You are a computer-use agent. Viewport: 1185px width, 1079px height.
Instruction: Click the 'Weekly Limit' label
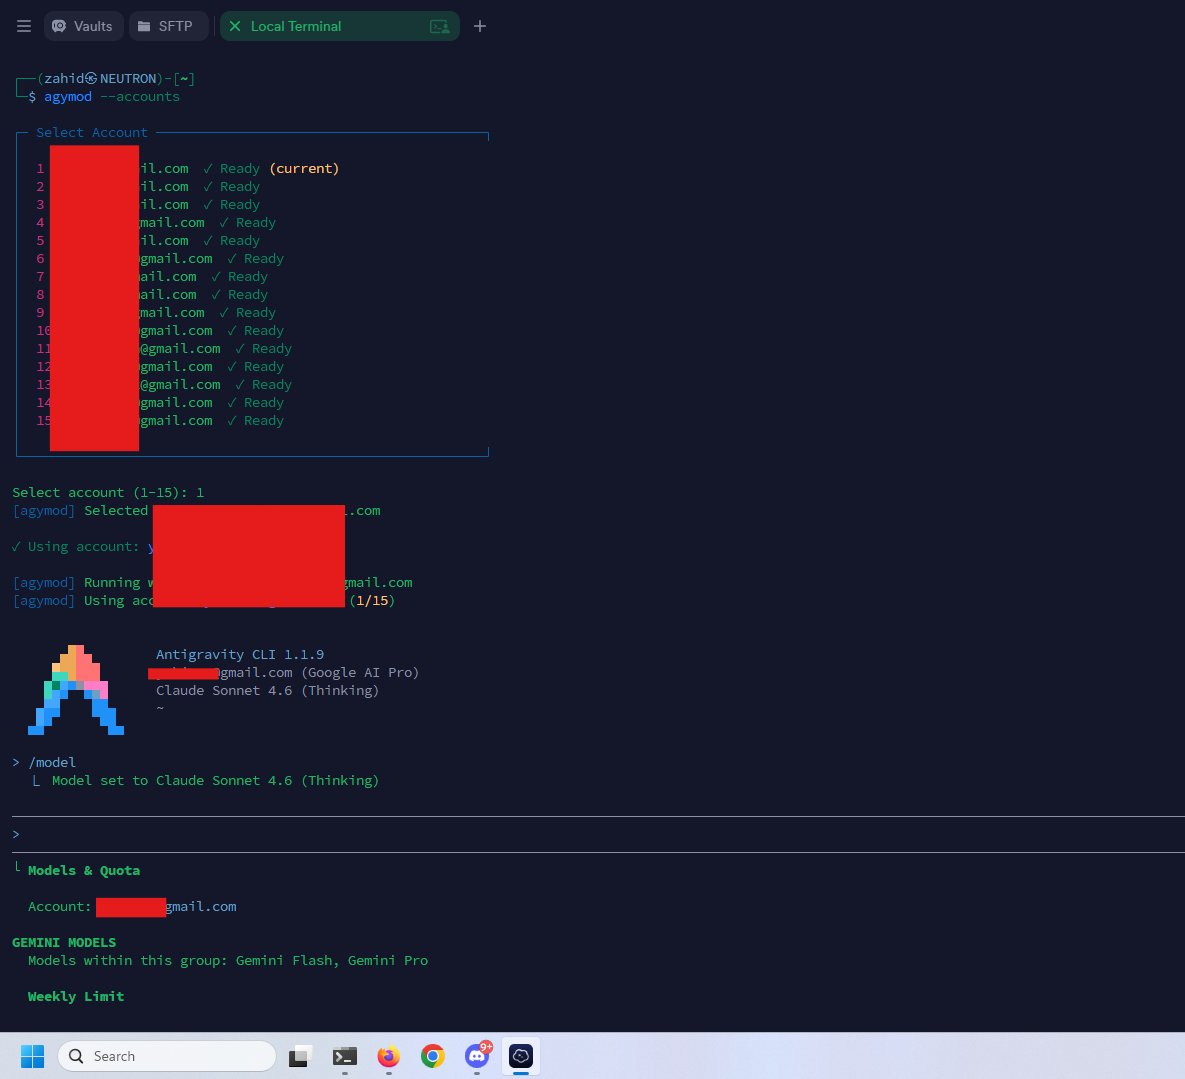click(76, 997)
